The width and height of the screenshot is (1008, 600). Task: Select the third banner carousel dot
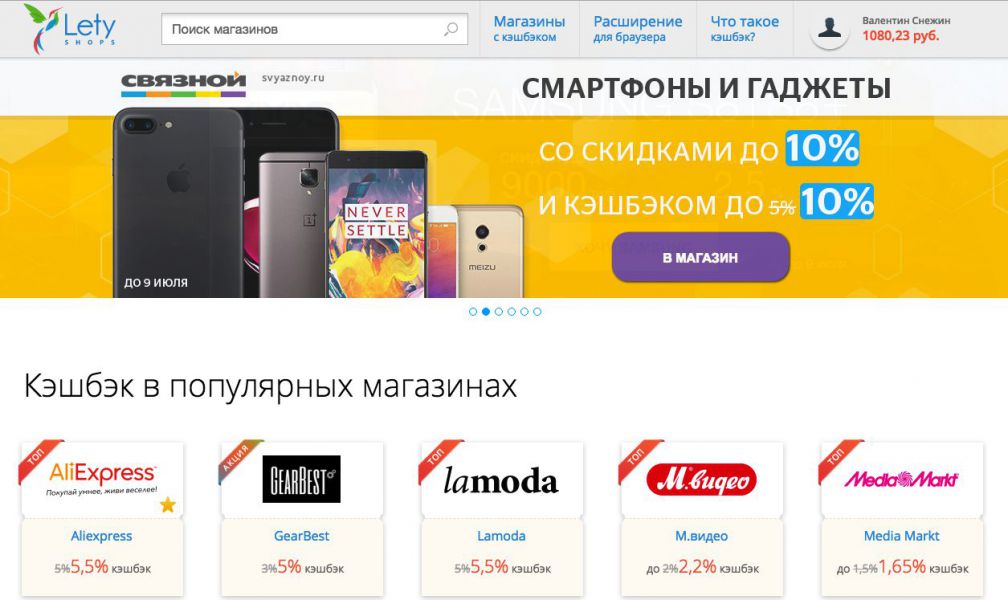(499, 311)
